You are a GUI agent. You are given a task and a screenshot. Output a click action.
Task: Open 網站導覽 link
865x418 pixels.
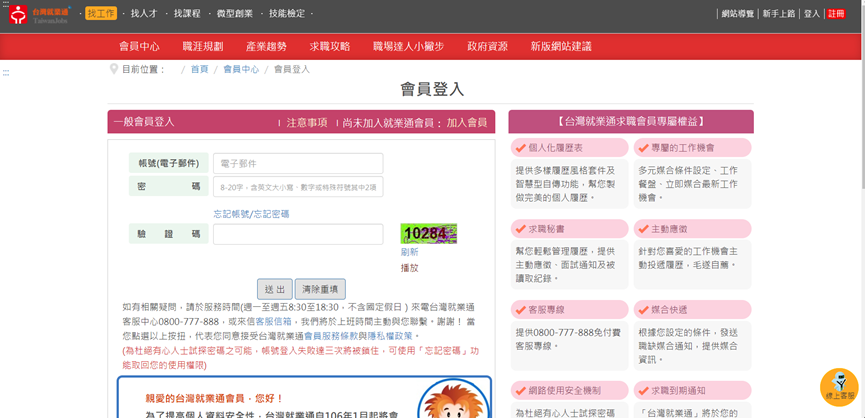click(738, 14)
